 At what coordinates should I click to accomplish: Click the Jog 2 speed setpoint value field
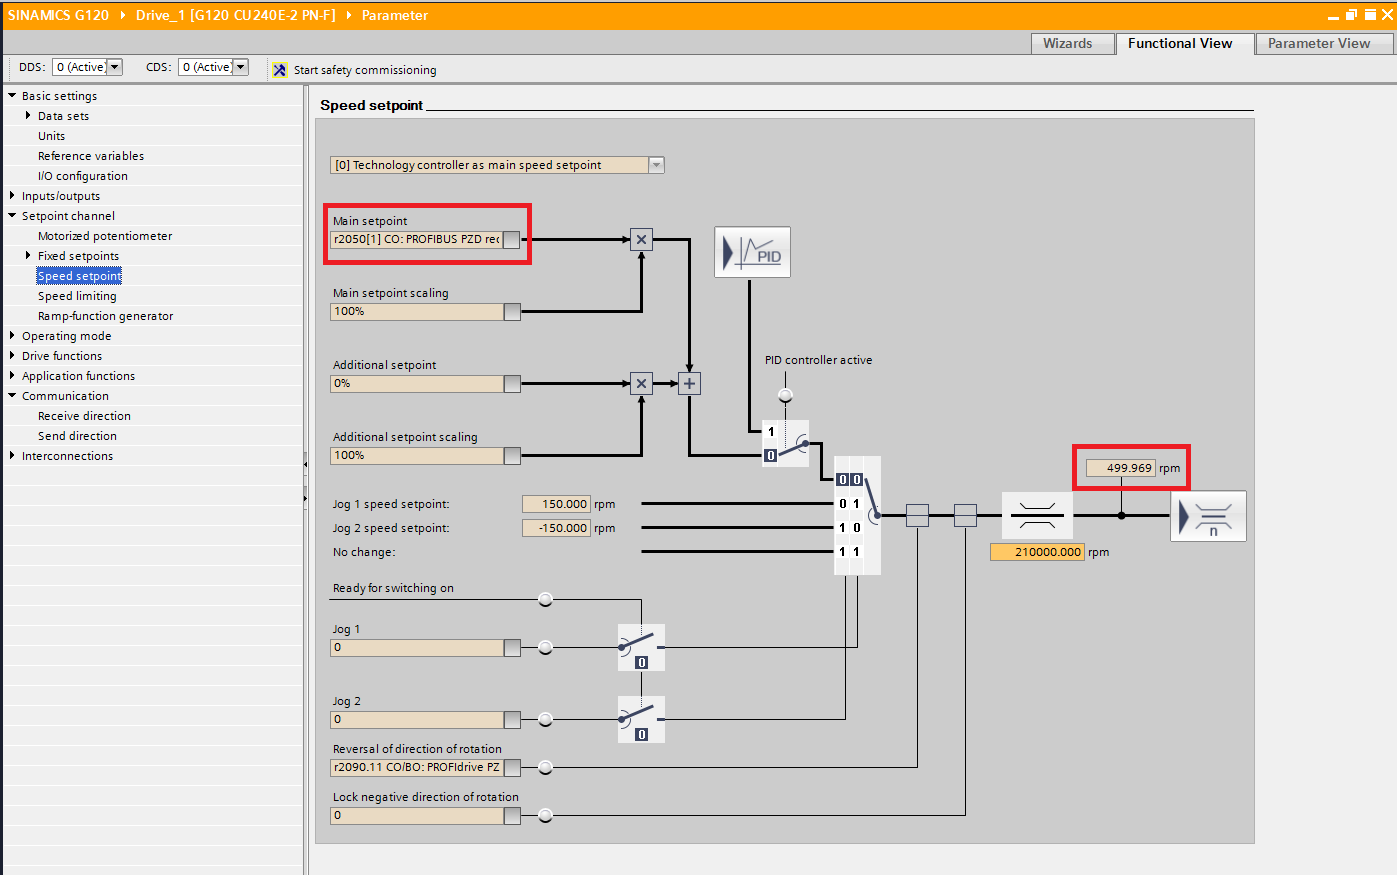tap(556, 528)
